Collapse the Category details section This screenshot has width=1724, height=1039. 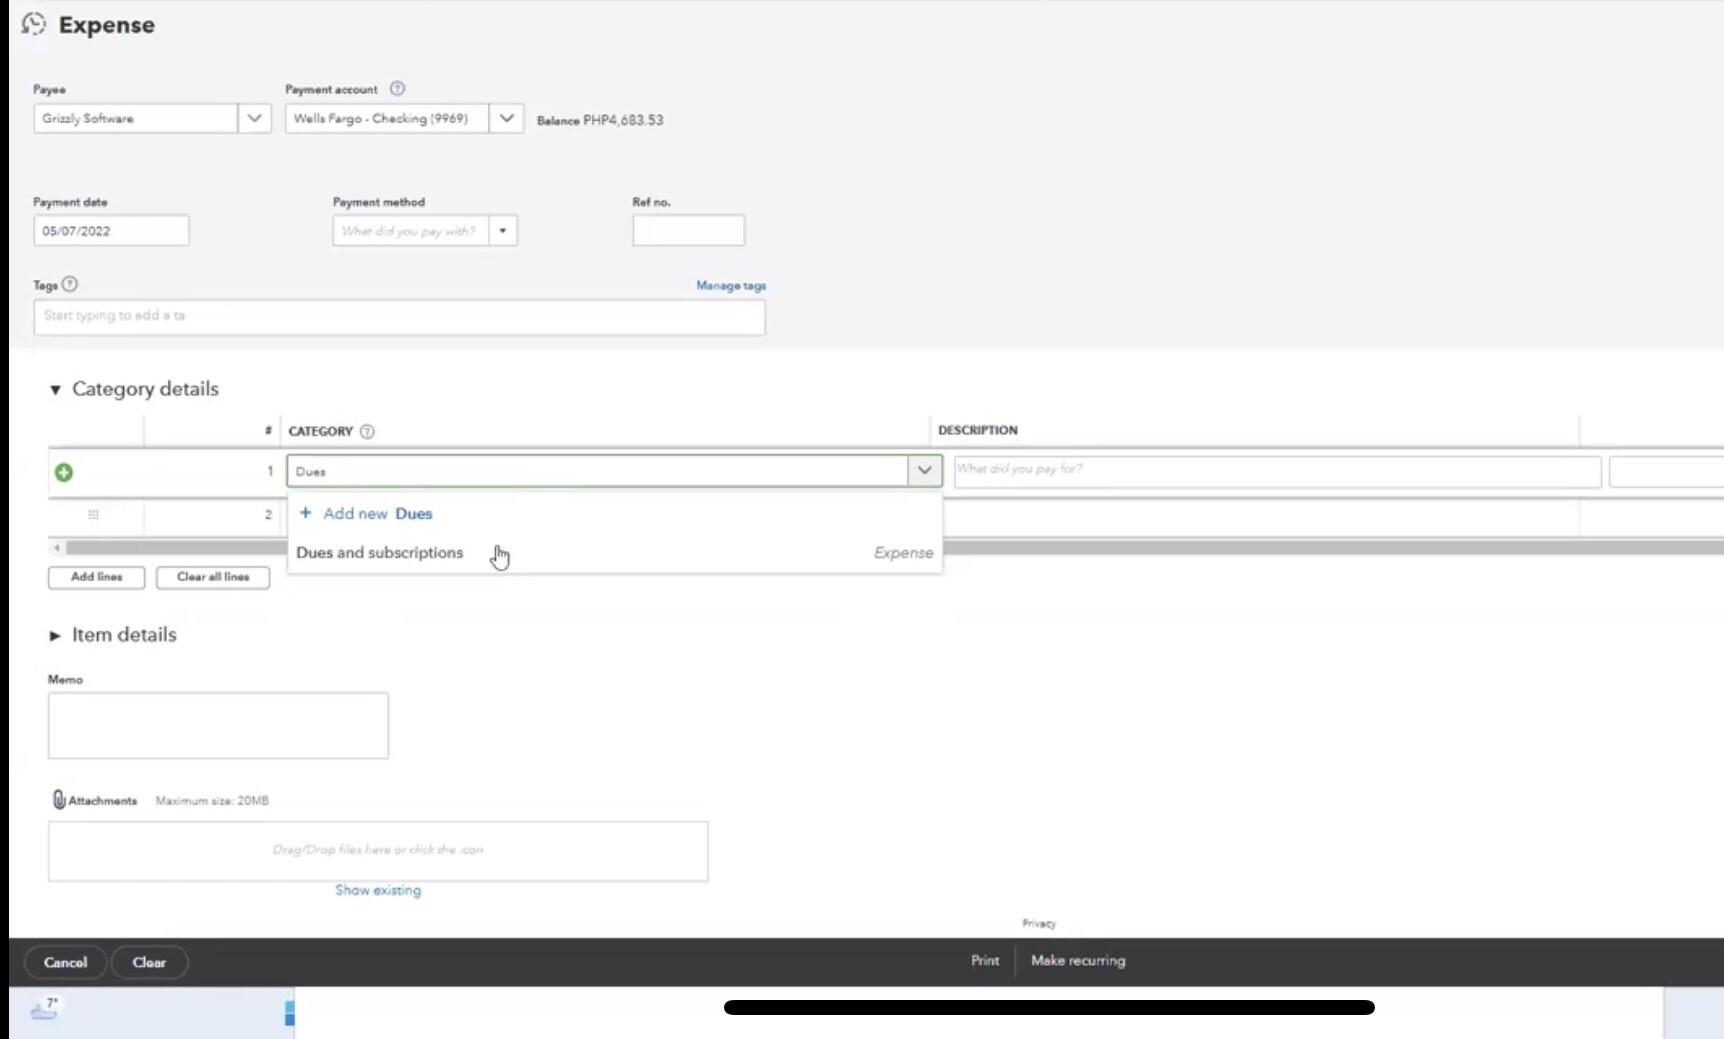55,389
